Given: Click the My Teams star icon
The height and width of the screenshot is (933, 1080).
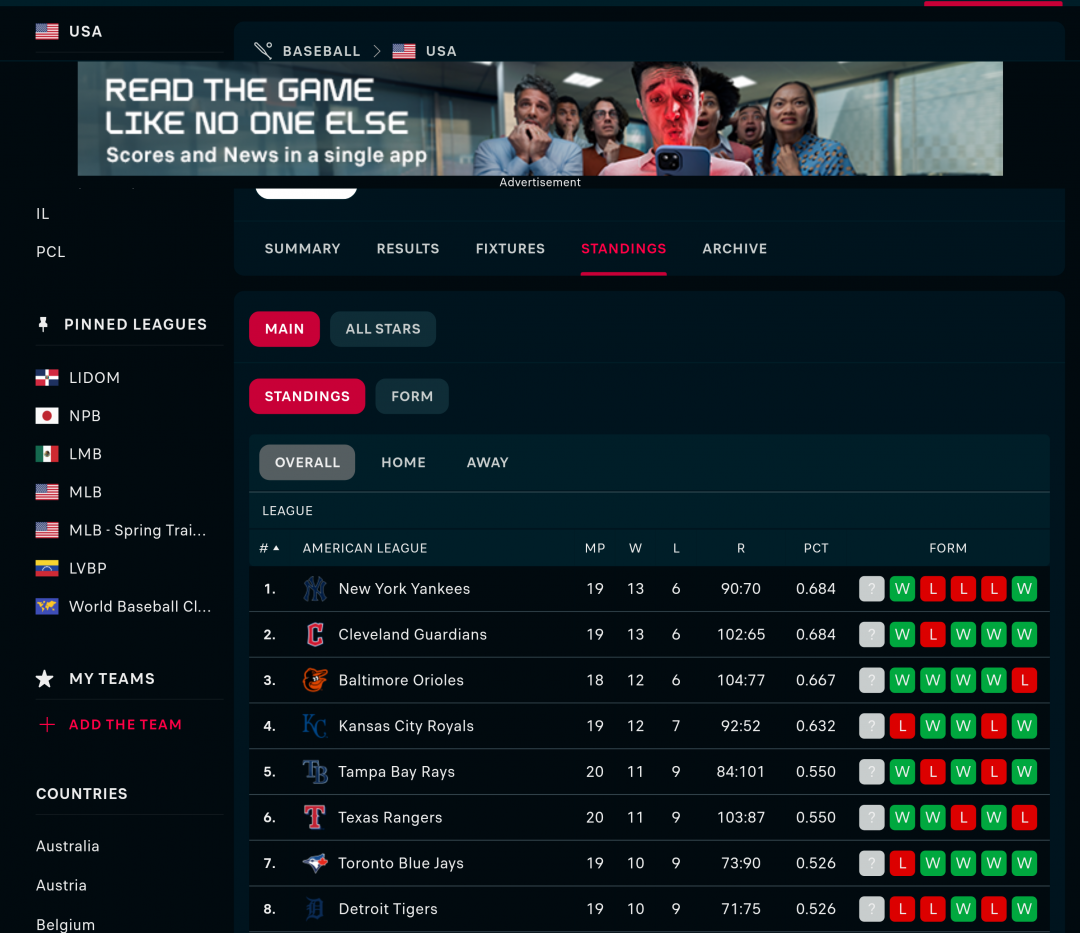Looking at the screenshot, I should click(45, 679).
